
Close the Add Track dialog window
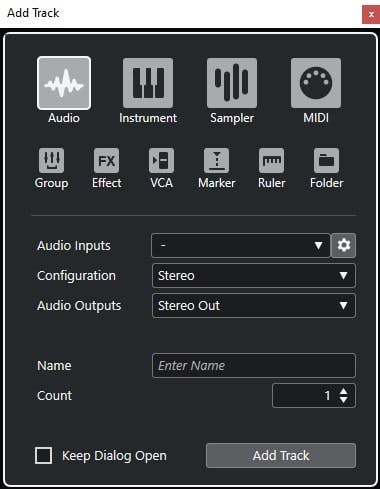pyautogui.click(x=371, y=14)
